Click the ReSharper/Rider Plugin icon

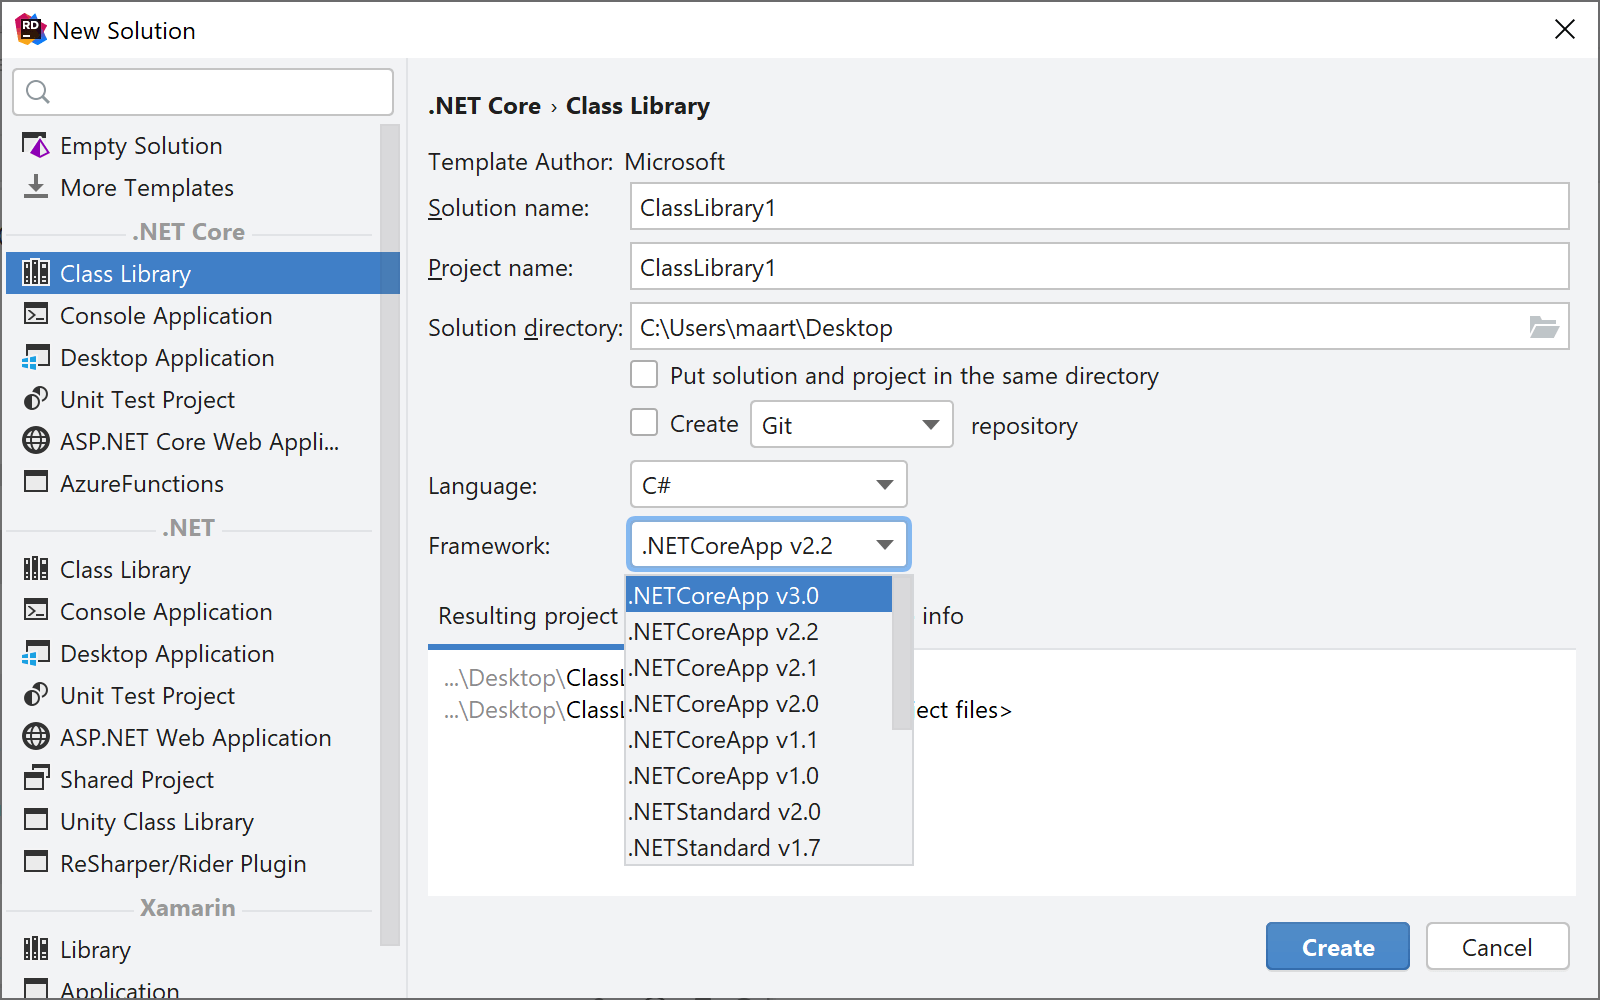coord(36,862)
